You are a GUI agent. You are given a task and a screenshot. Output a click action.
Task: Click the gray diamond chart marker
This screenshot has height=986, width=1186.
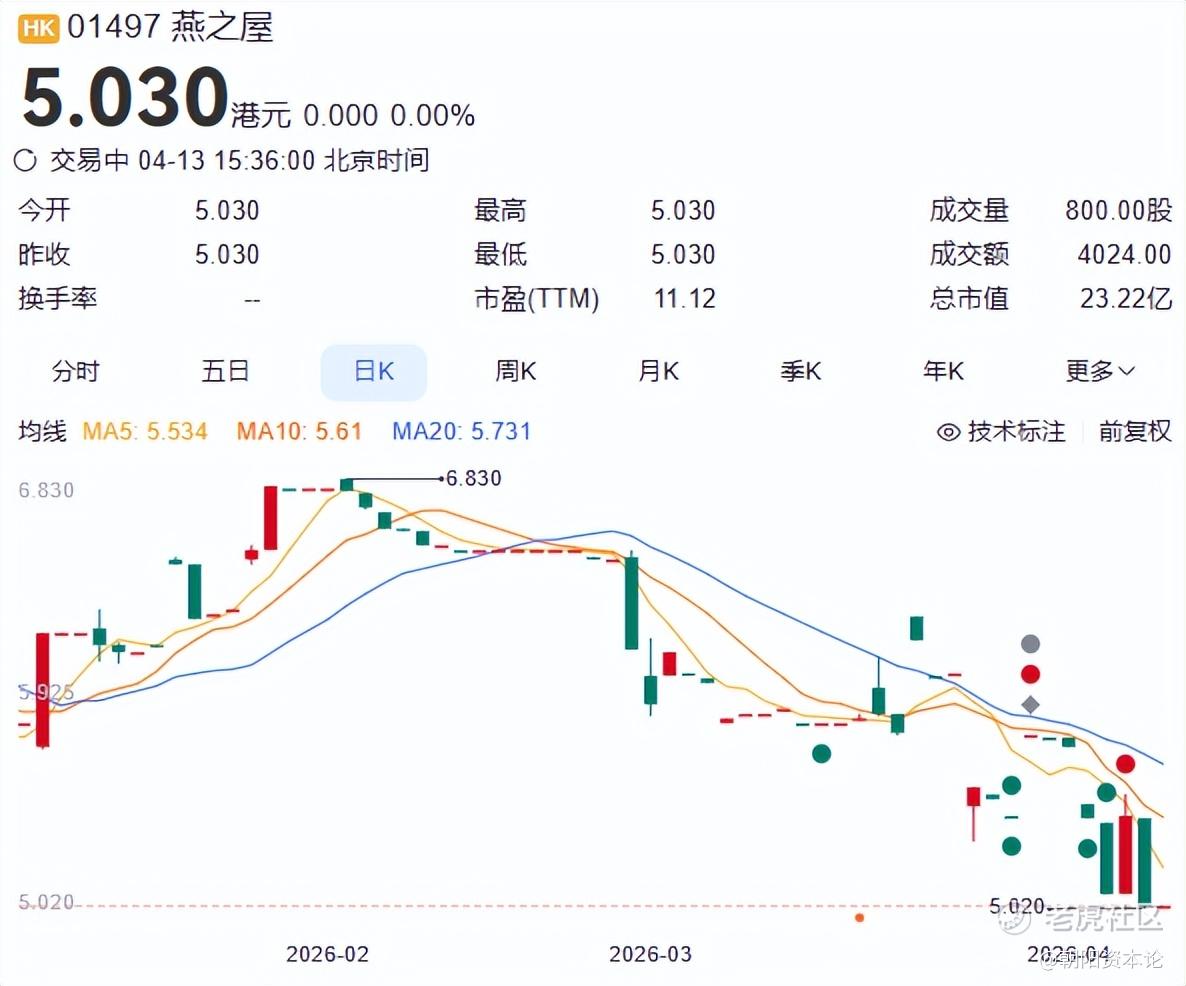click(x=1030, y=705)
